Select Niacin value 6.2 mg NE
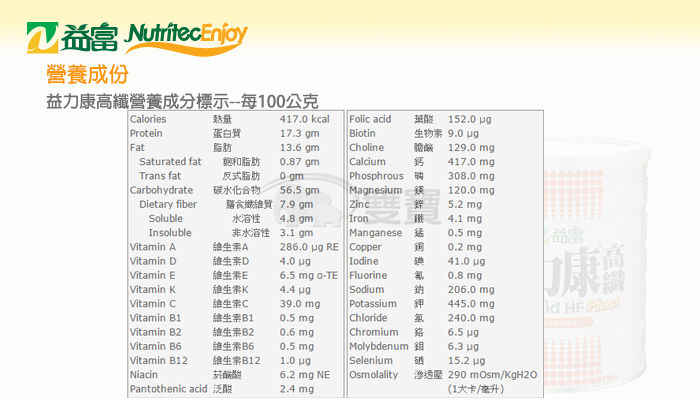 [305, 375]
